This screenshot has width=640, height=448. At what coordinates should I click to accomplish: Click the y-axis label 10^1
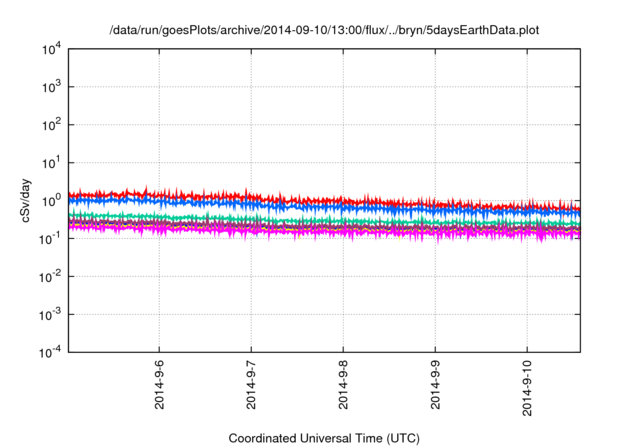[x=51, y=163]
